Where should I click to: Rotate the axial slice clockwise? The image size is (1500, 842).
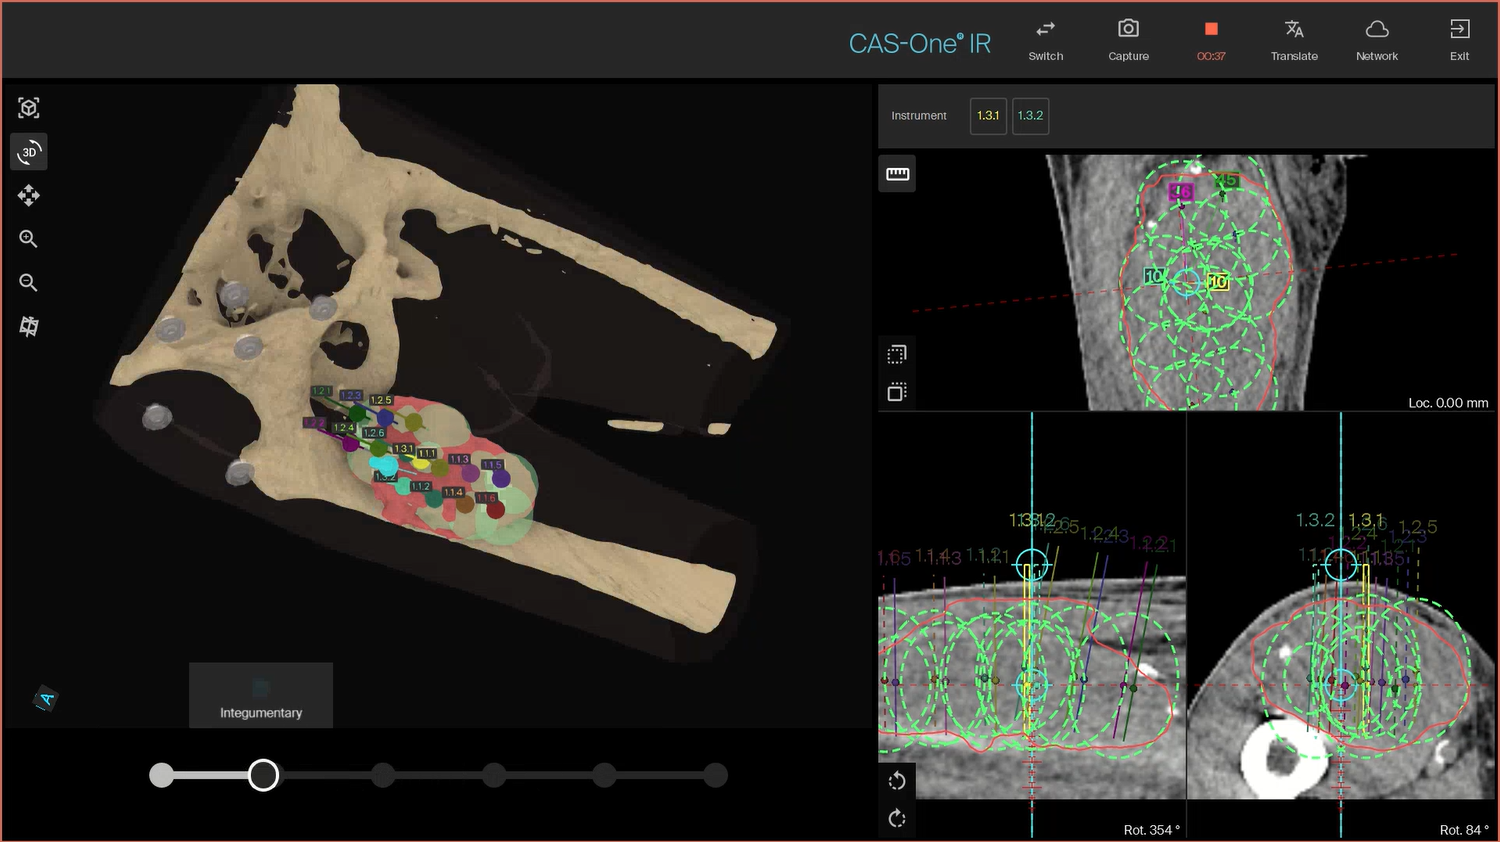coord(897,818)
